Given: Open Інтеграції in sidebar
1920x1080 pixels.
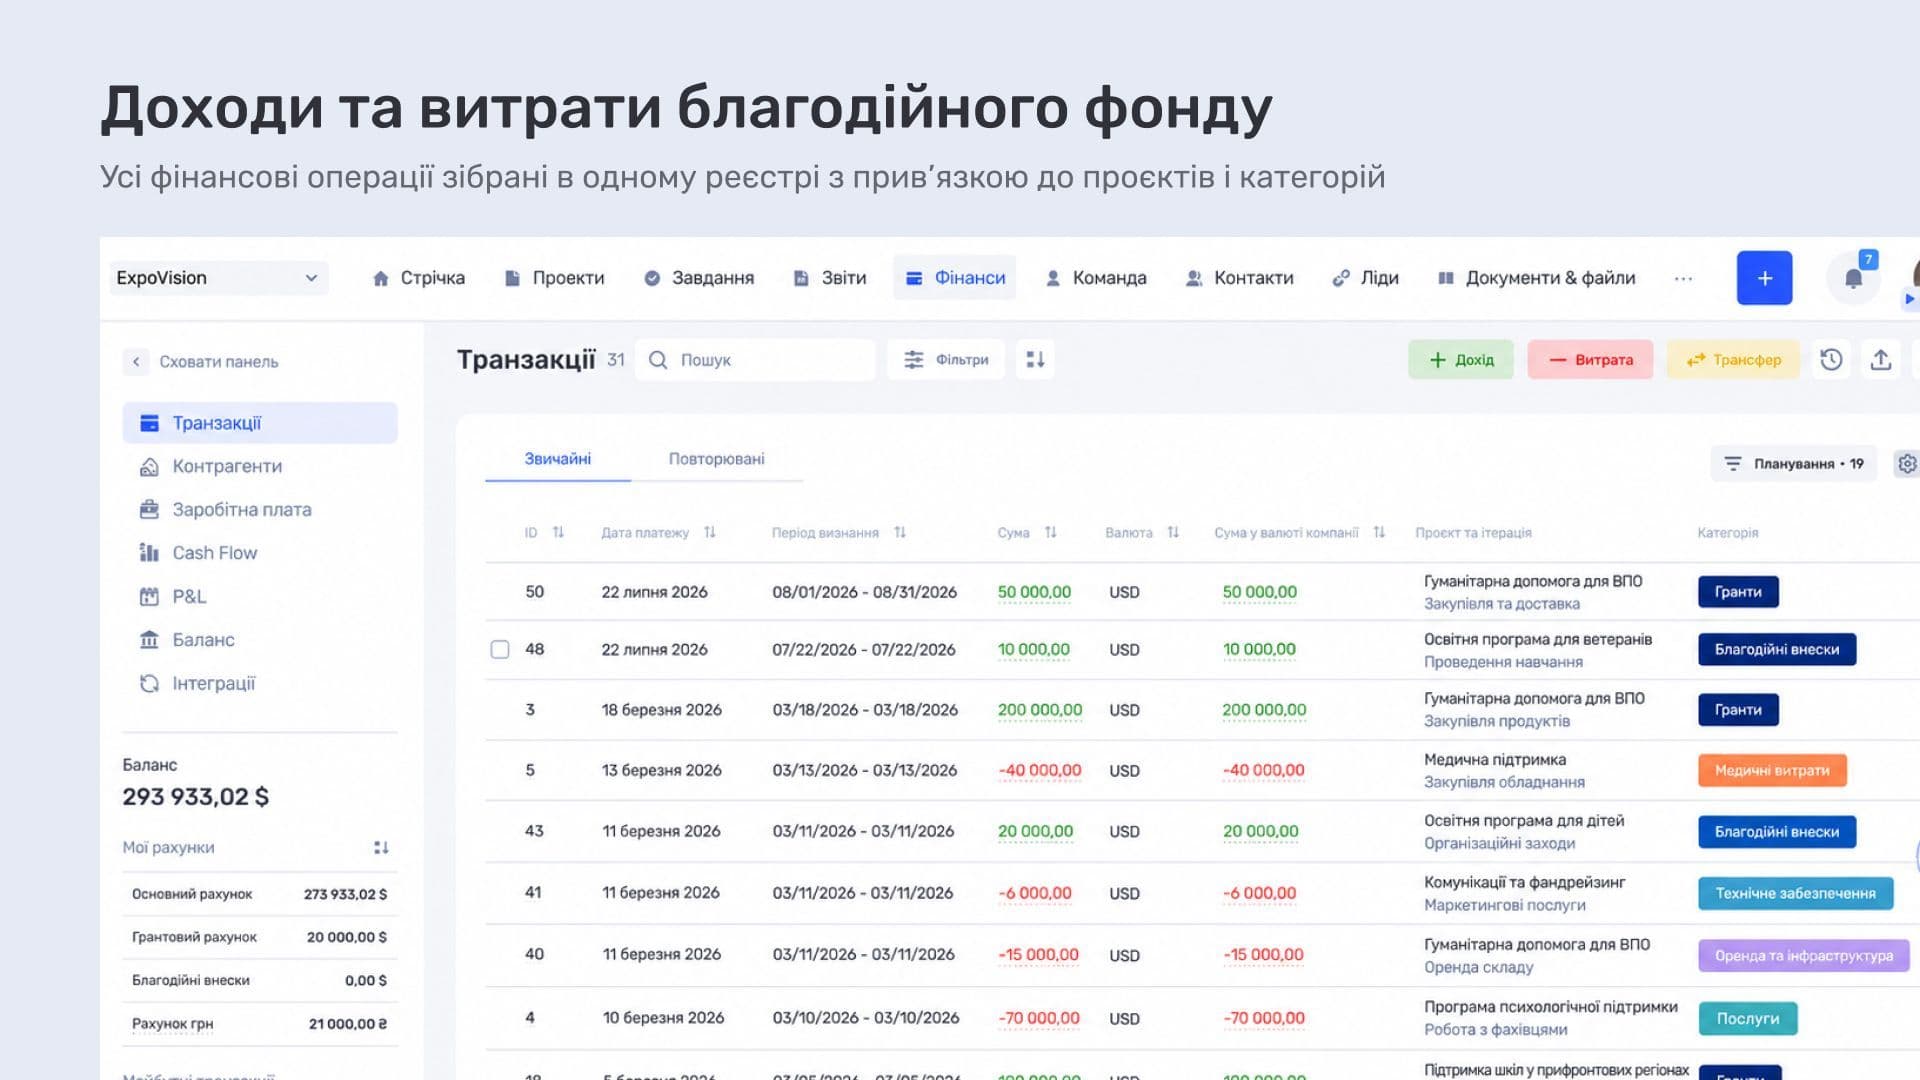Looking at the screenshot, I should click(x=260, y=684).
